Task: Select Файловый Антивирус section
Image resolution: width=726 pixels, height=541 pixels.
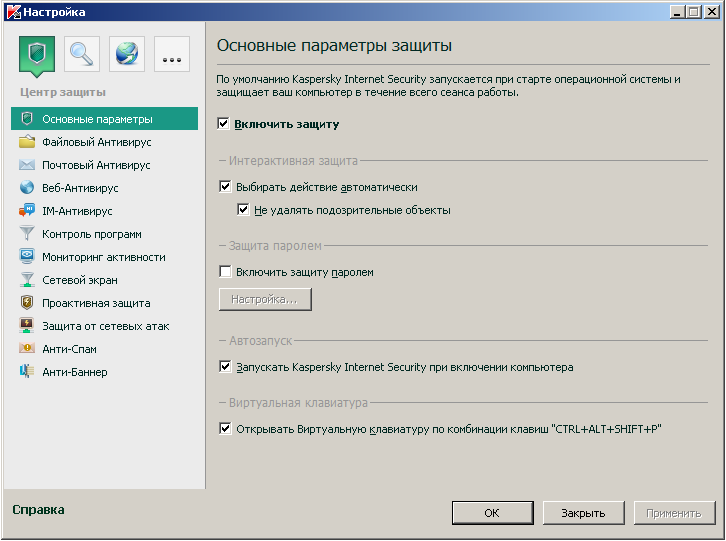Action: pyautogui.click(x=105, y=142)
